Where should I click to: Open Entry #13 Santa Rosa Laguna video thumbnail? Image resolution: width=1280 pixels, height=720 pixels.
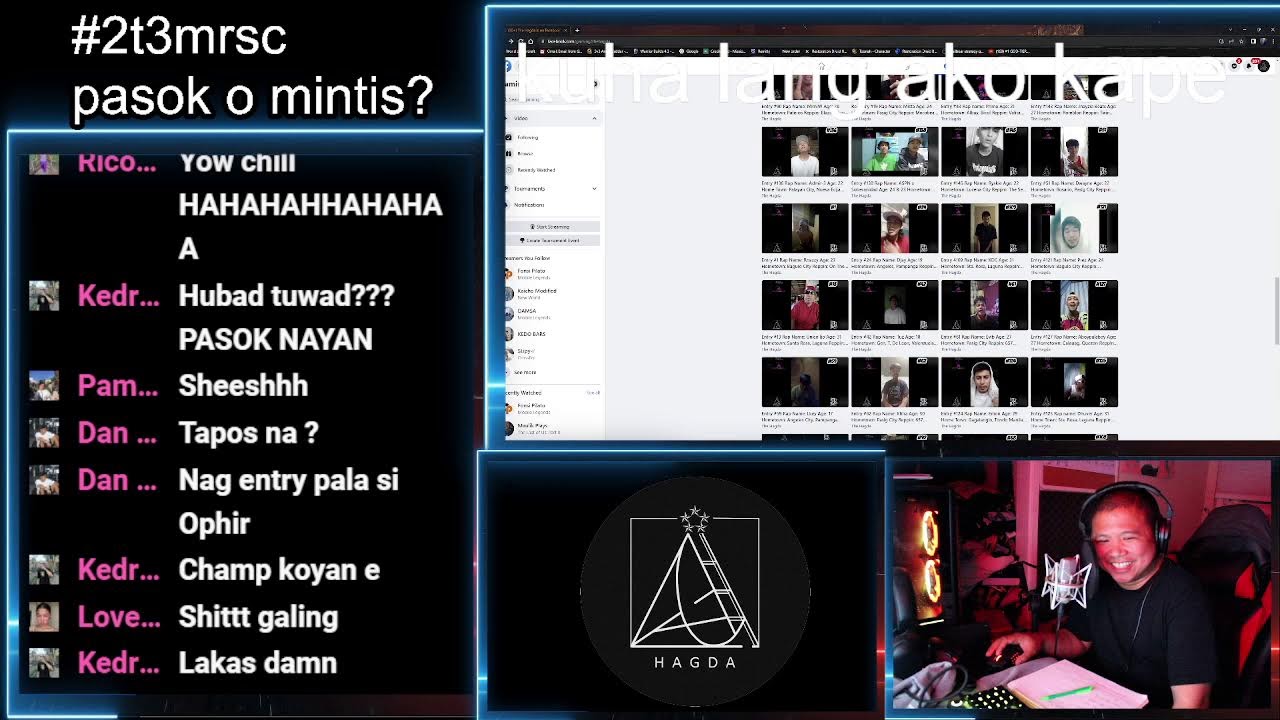pos(805,305)
